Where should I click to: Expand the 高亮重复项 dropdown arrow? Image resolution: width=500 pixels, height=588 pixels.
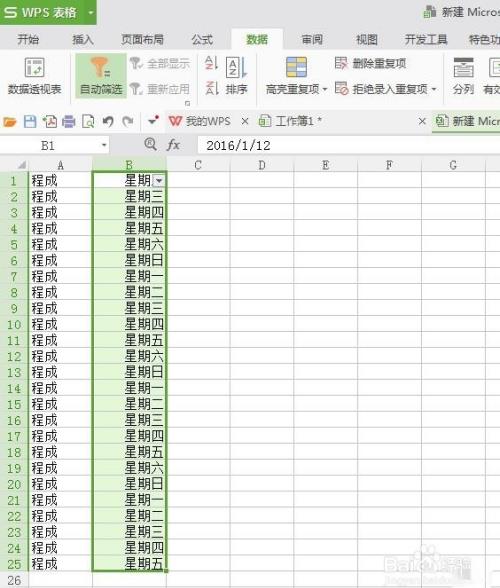point(325,89)
